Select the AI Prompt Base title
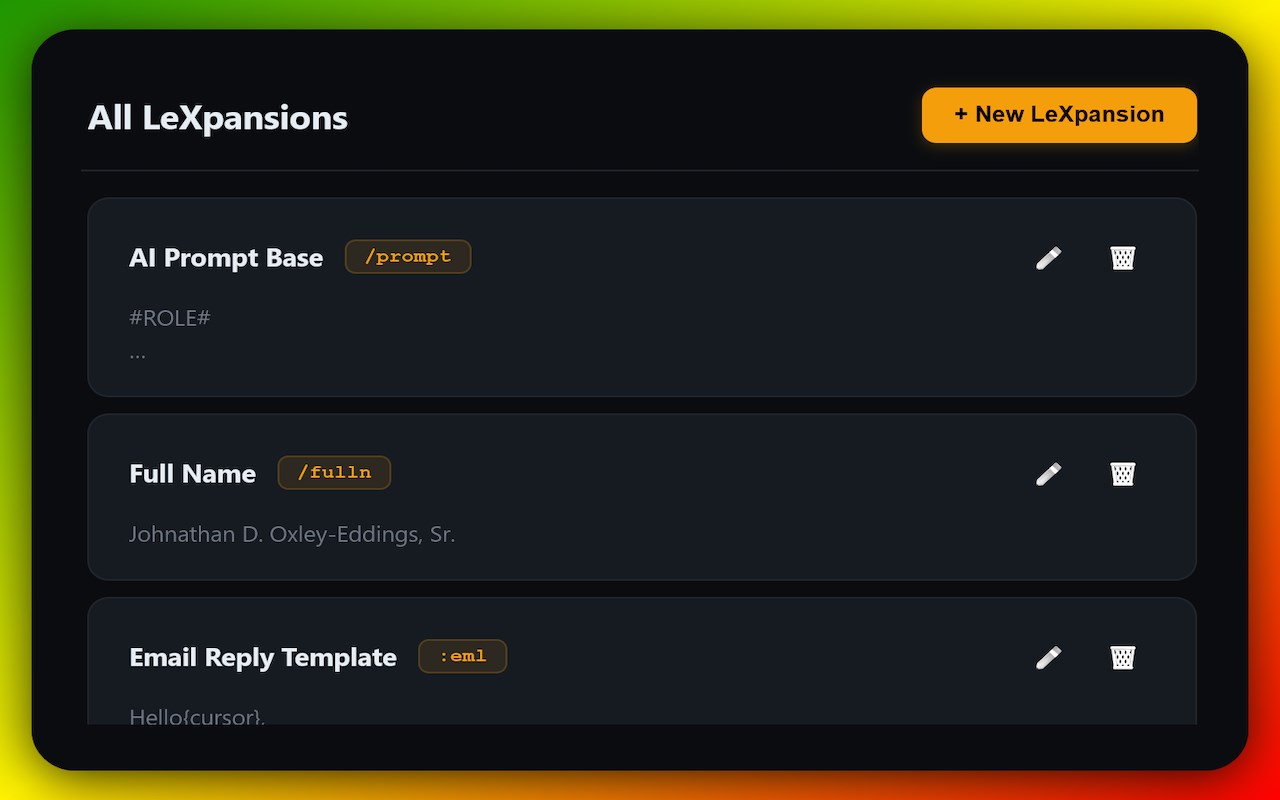The width and height of the screenshot is (1280, 800). pyautogui.click(x=226, y=258)
